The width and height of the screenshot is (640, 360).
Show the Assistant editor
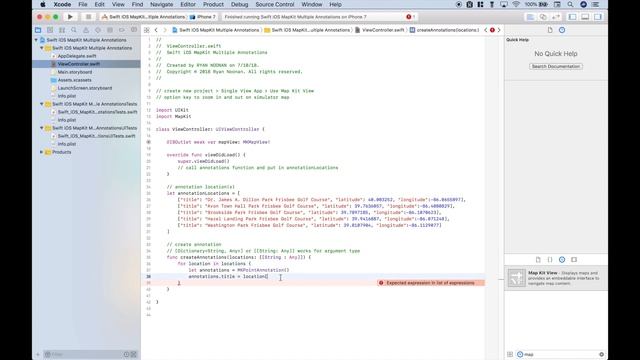(543, 17)
